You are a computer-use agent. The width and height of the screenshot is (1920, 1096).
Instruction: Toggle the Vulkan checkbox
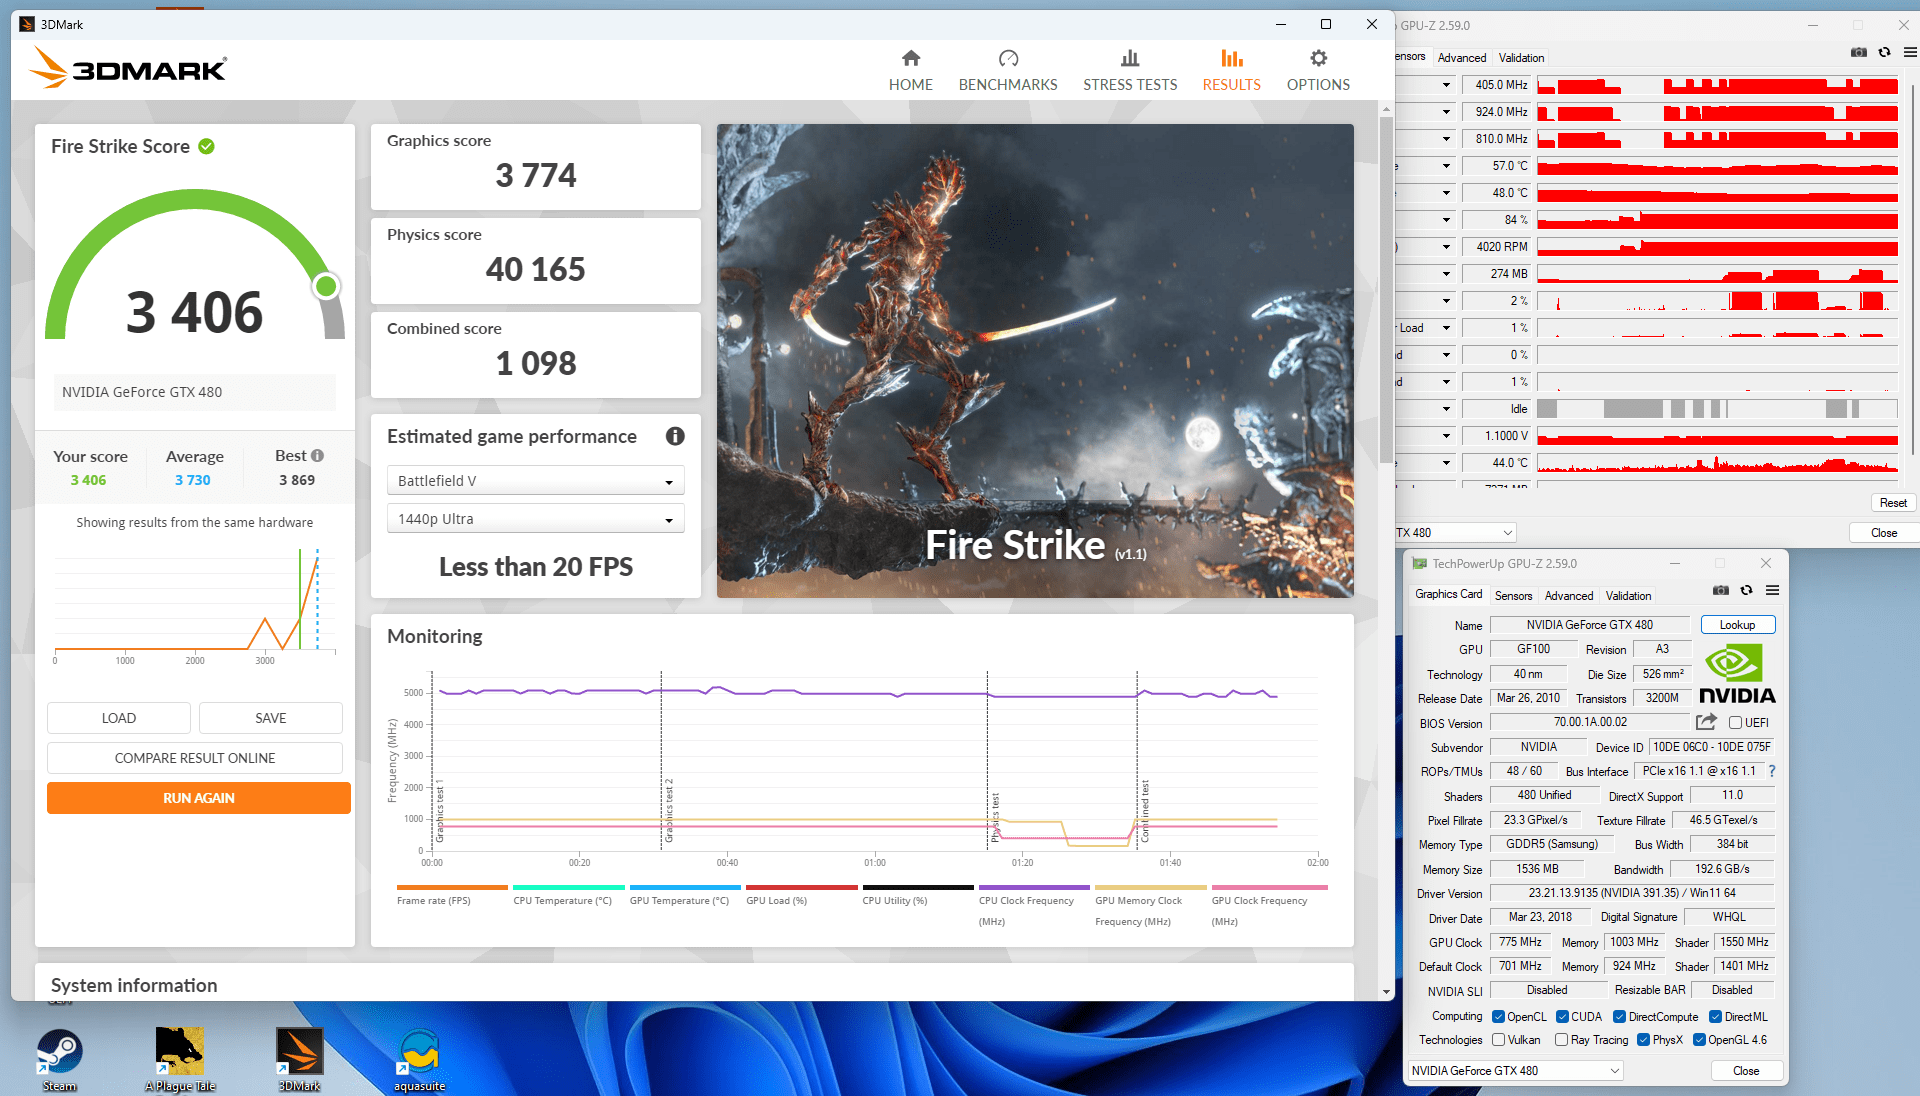click(1498, 1040)
